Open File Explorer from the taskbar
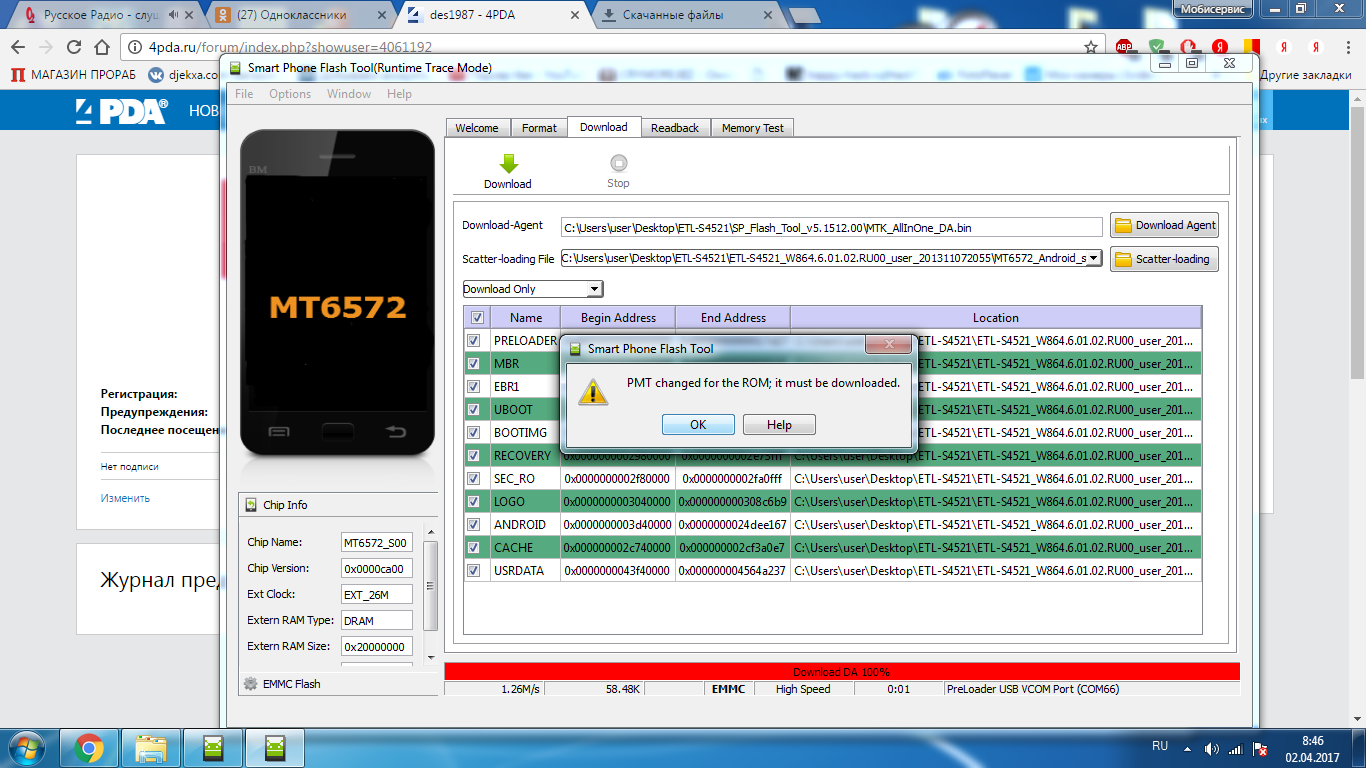 click(151, 748)
